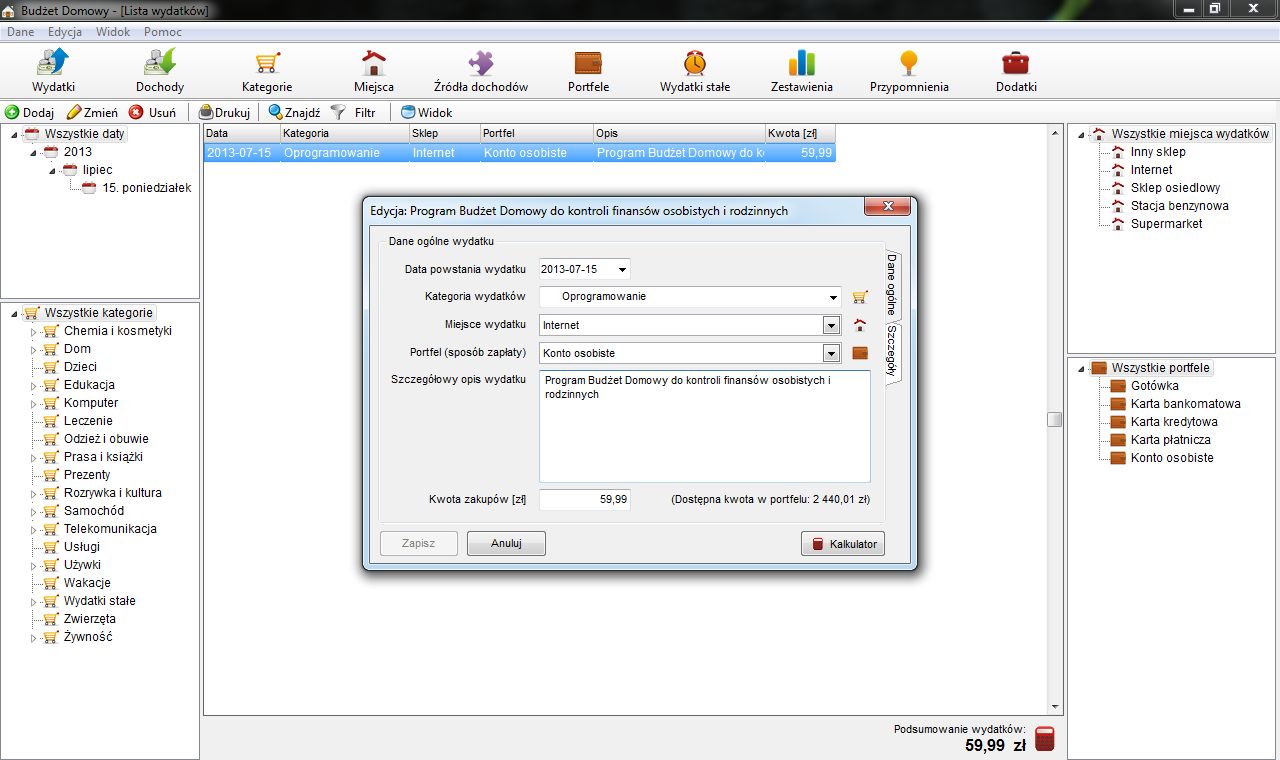
Task: Click cart icon beside Kategoria wydatków
Action: click(x=860, y=297)
